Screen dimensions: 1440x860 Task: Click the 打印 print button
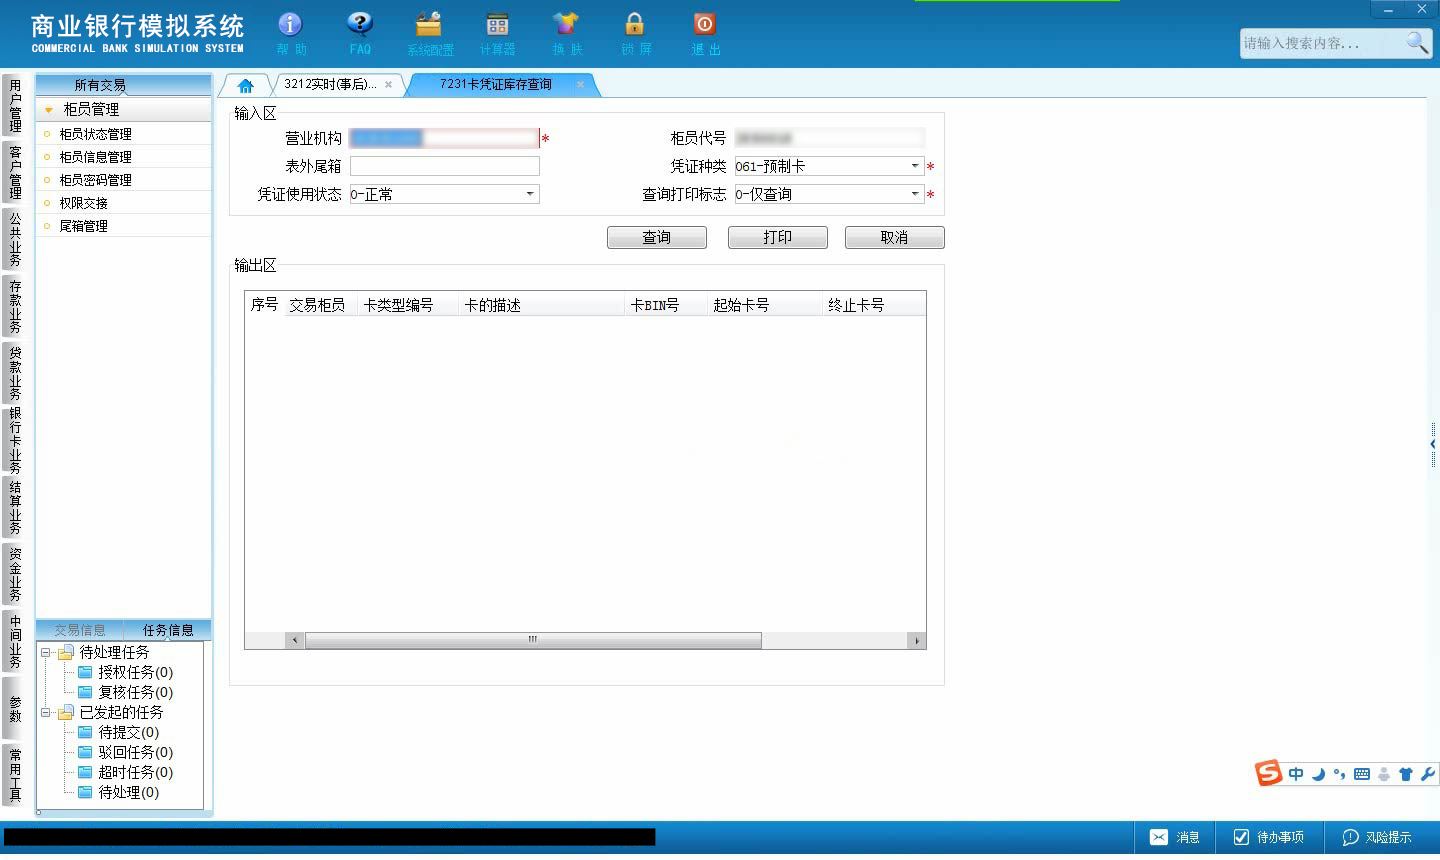pos(778,237)
